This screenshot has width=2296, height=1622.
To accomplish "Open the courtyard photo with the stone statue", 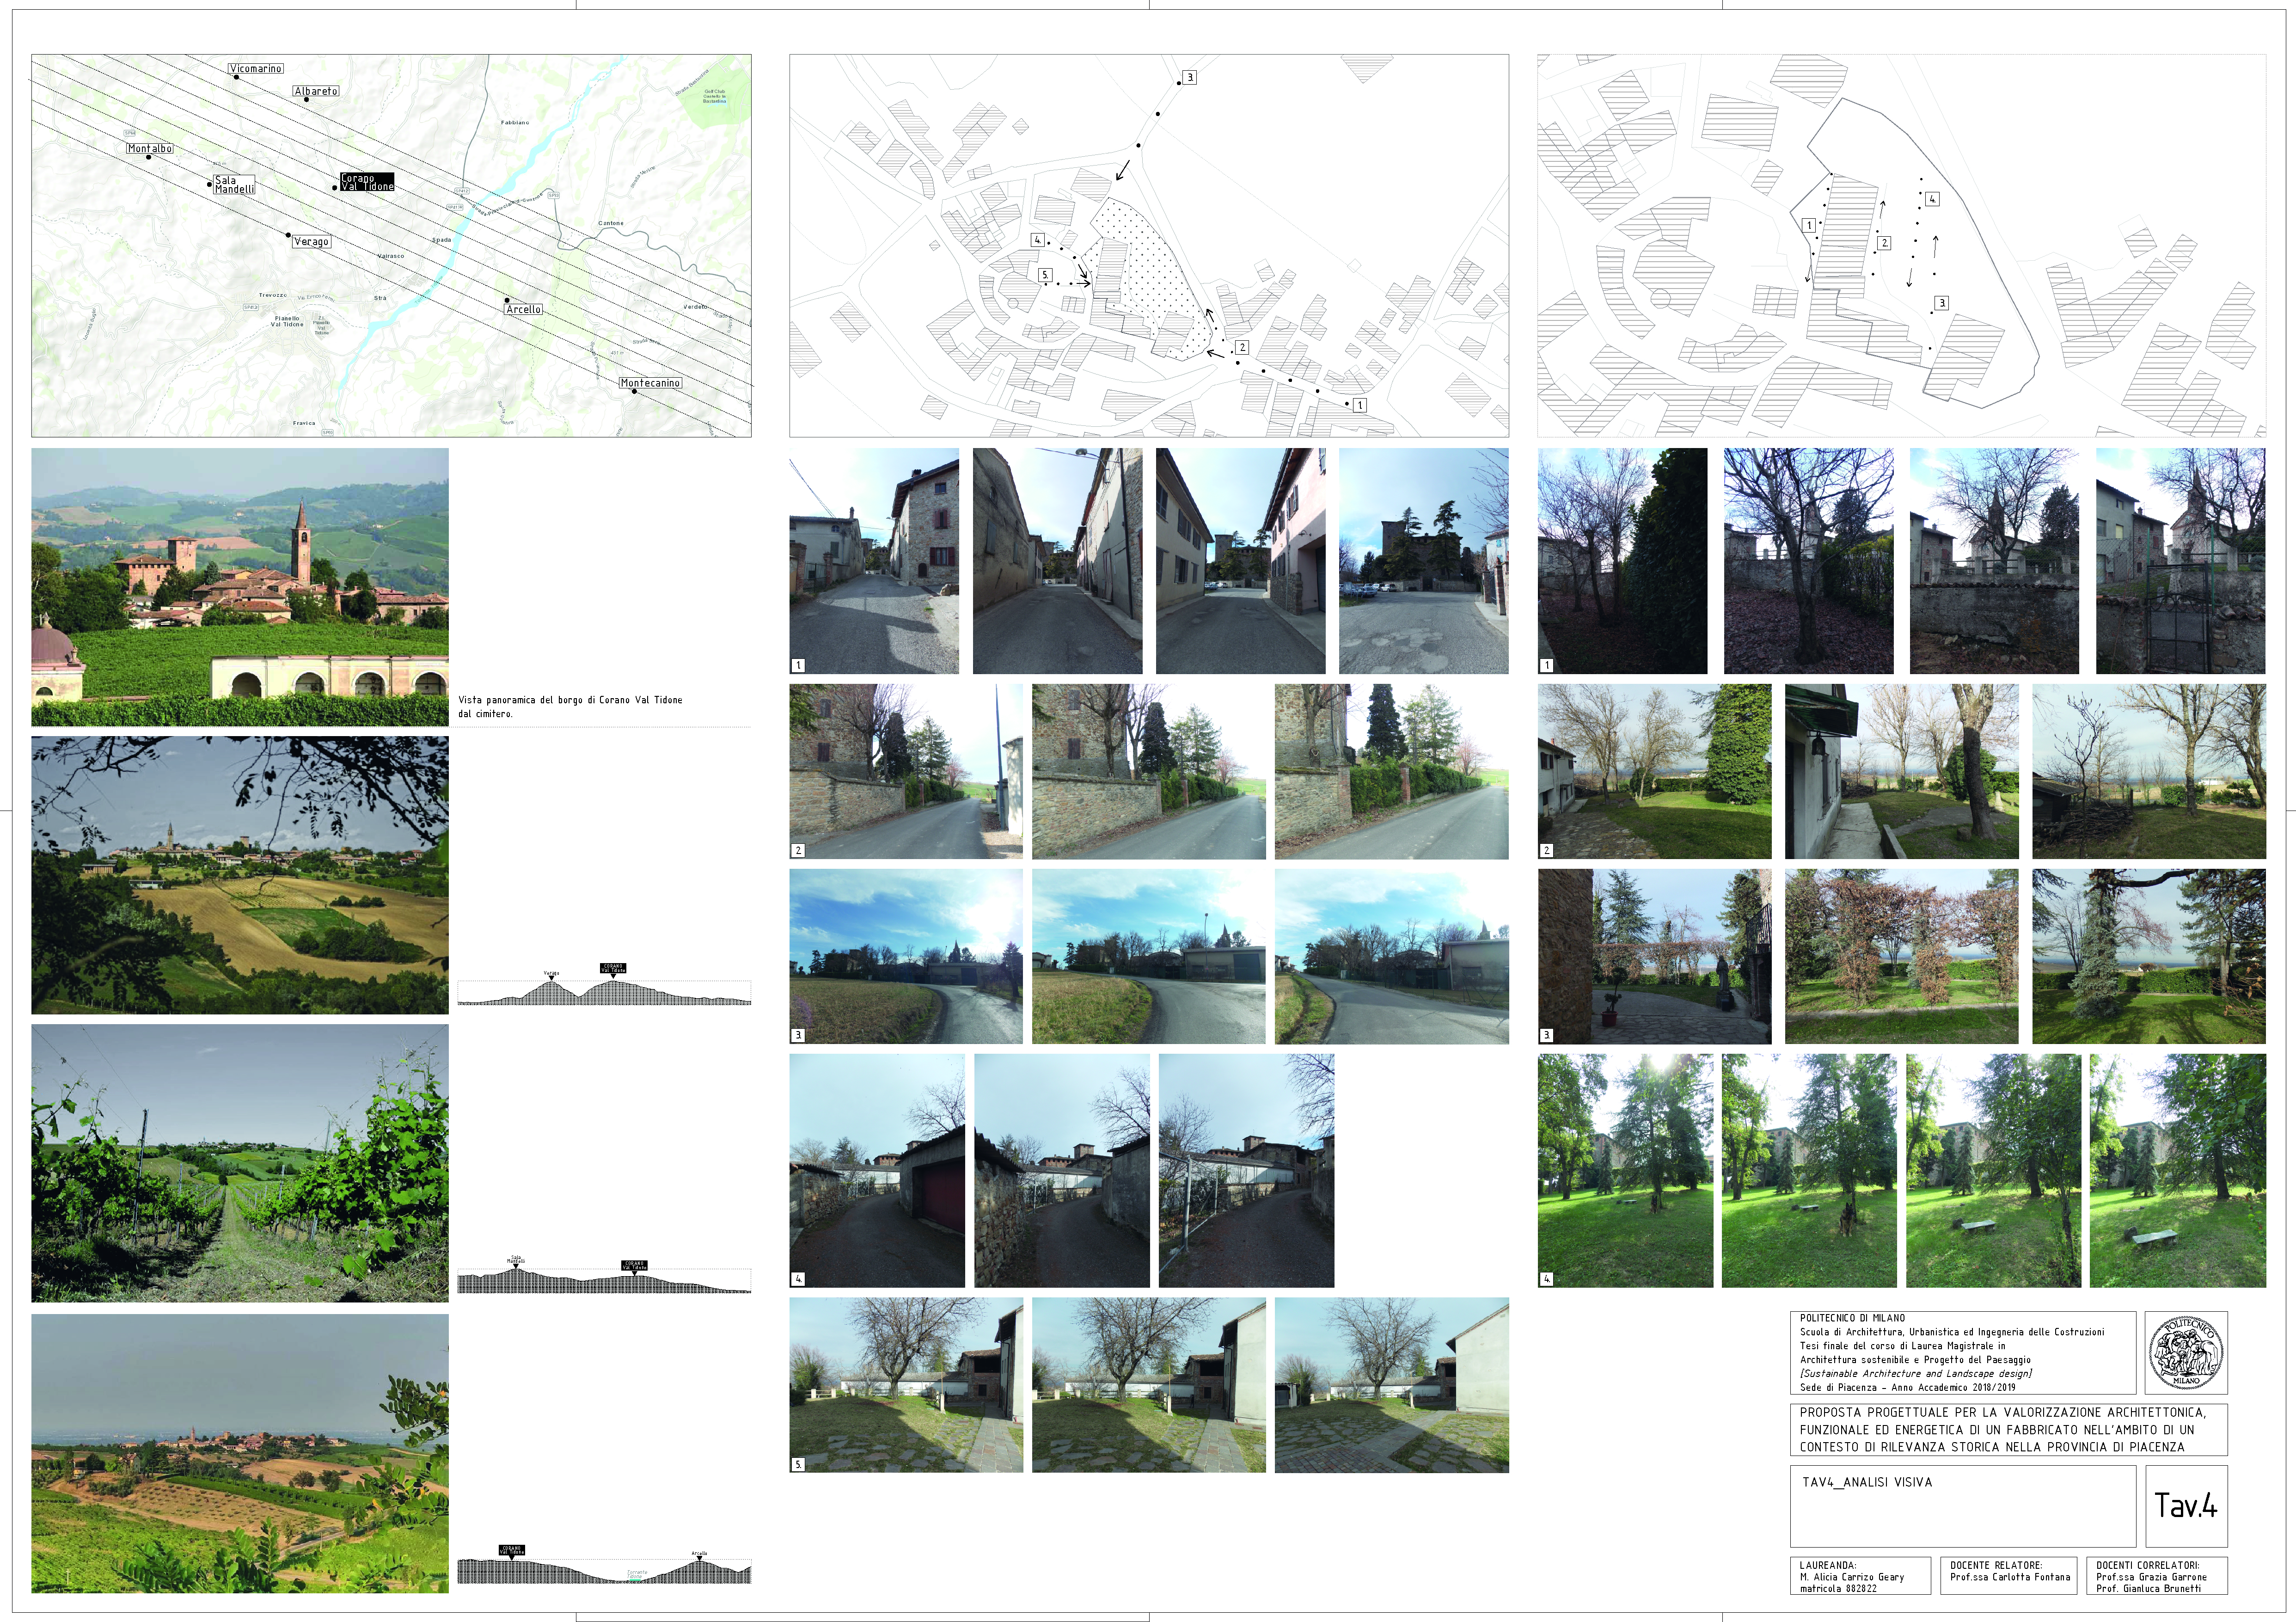I will click(x=1654, y=956).
